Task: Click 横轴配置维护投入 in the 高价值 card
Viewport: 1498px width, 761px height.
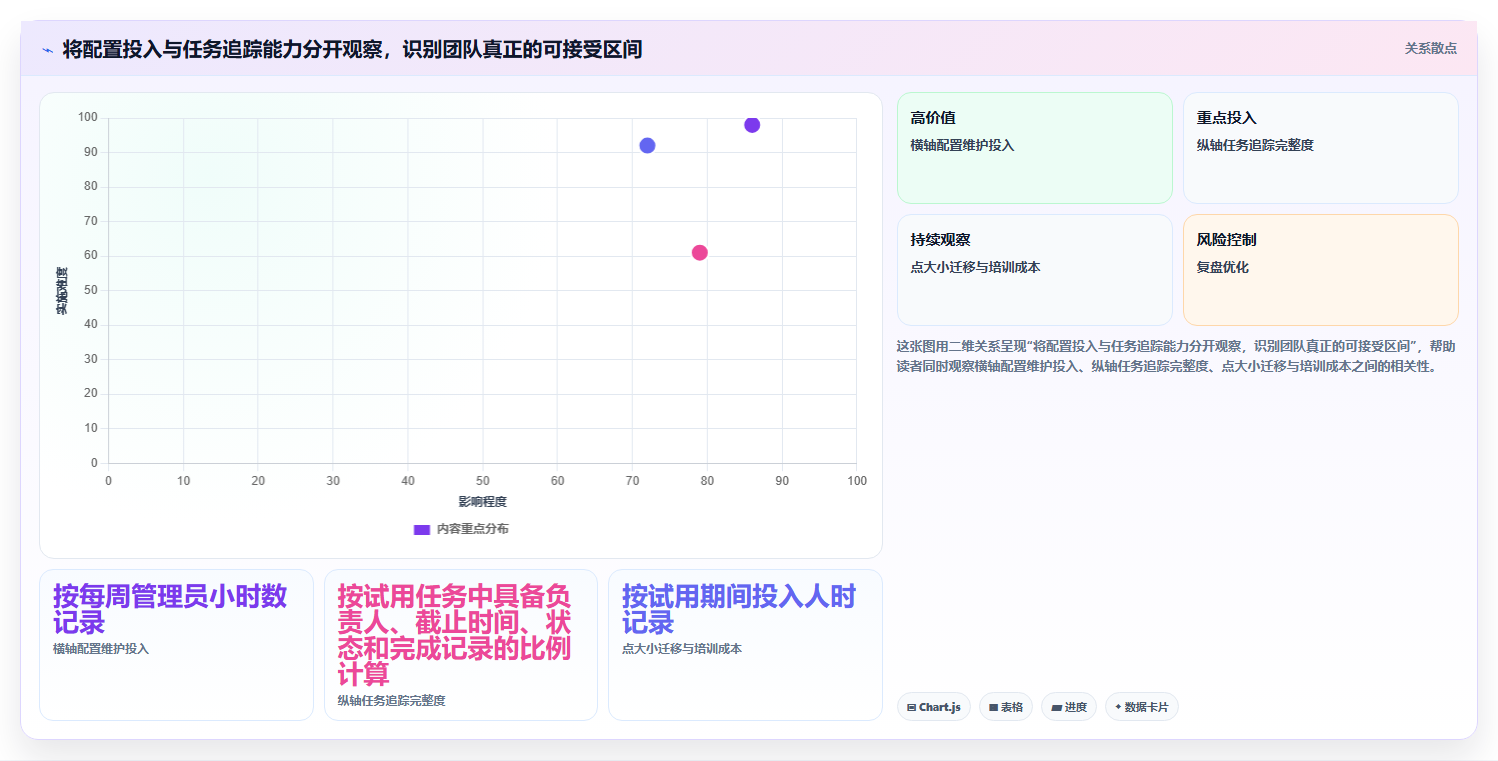Action: pyautogui.click(x=962, y=146)
